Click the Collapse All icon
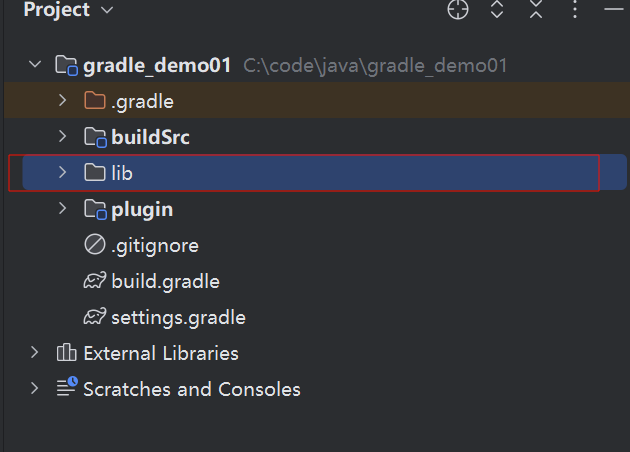Viewport: 630px width, 452px height. point(536,9)
